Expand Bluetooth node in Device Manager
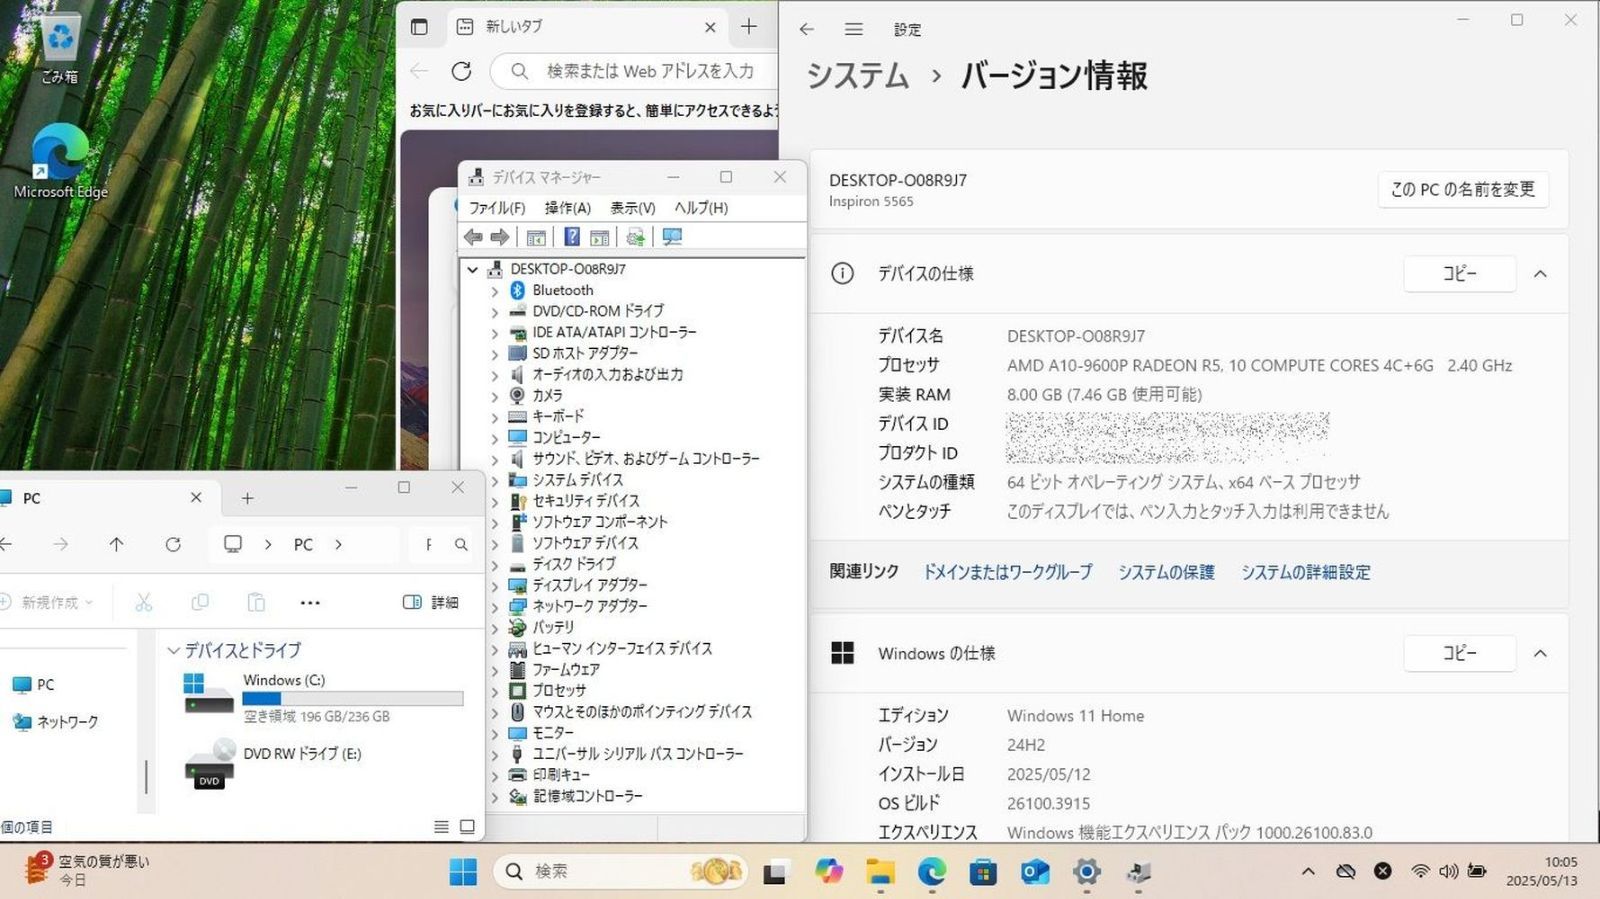The image size is (1600, 899). coord(494,291)
